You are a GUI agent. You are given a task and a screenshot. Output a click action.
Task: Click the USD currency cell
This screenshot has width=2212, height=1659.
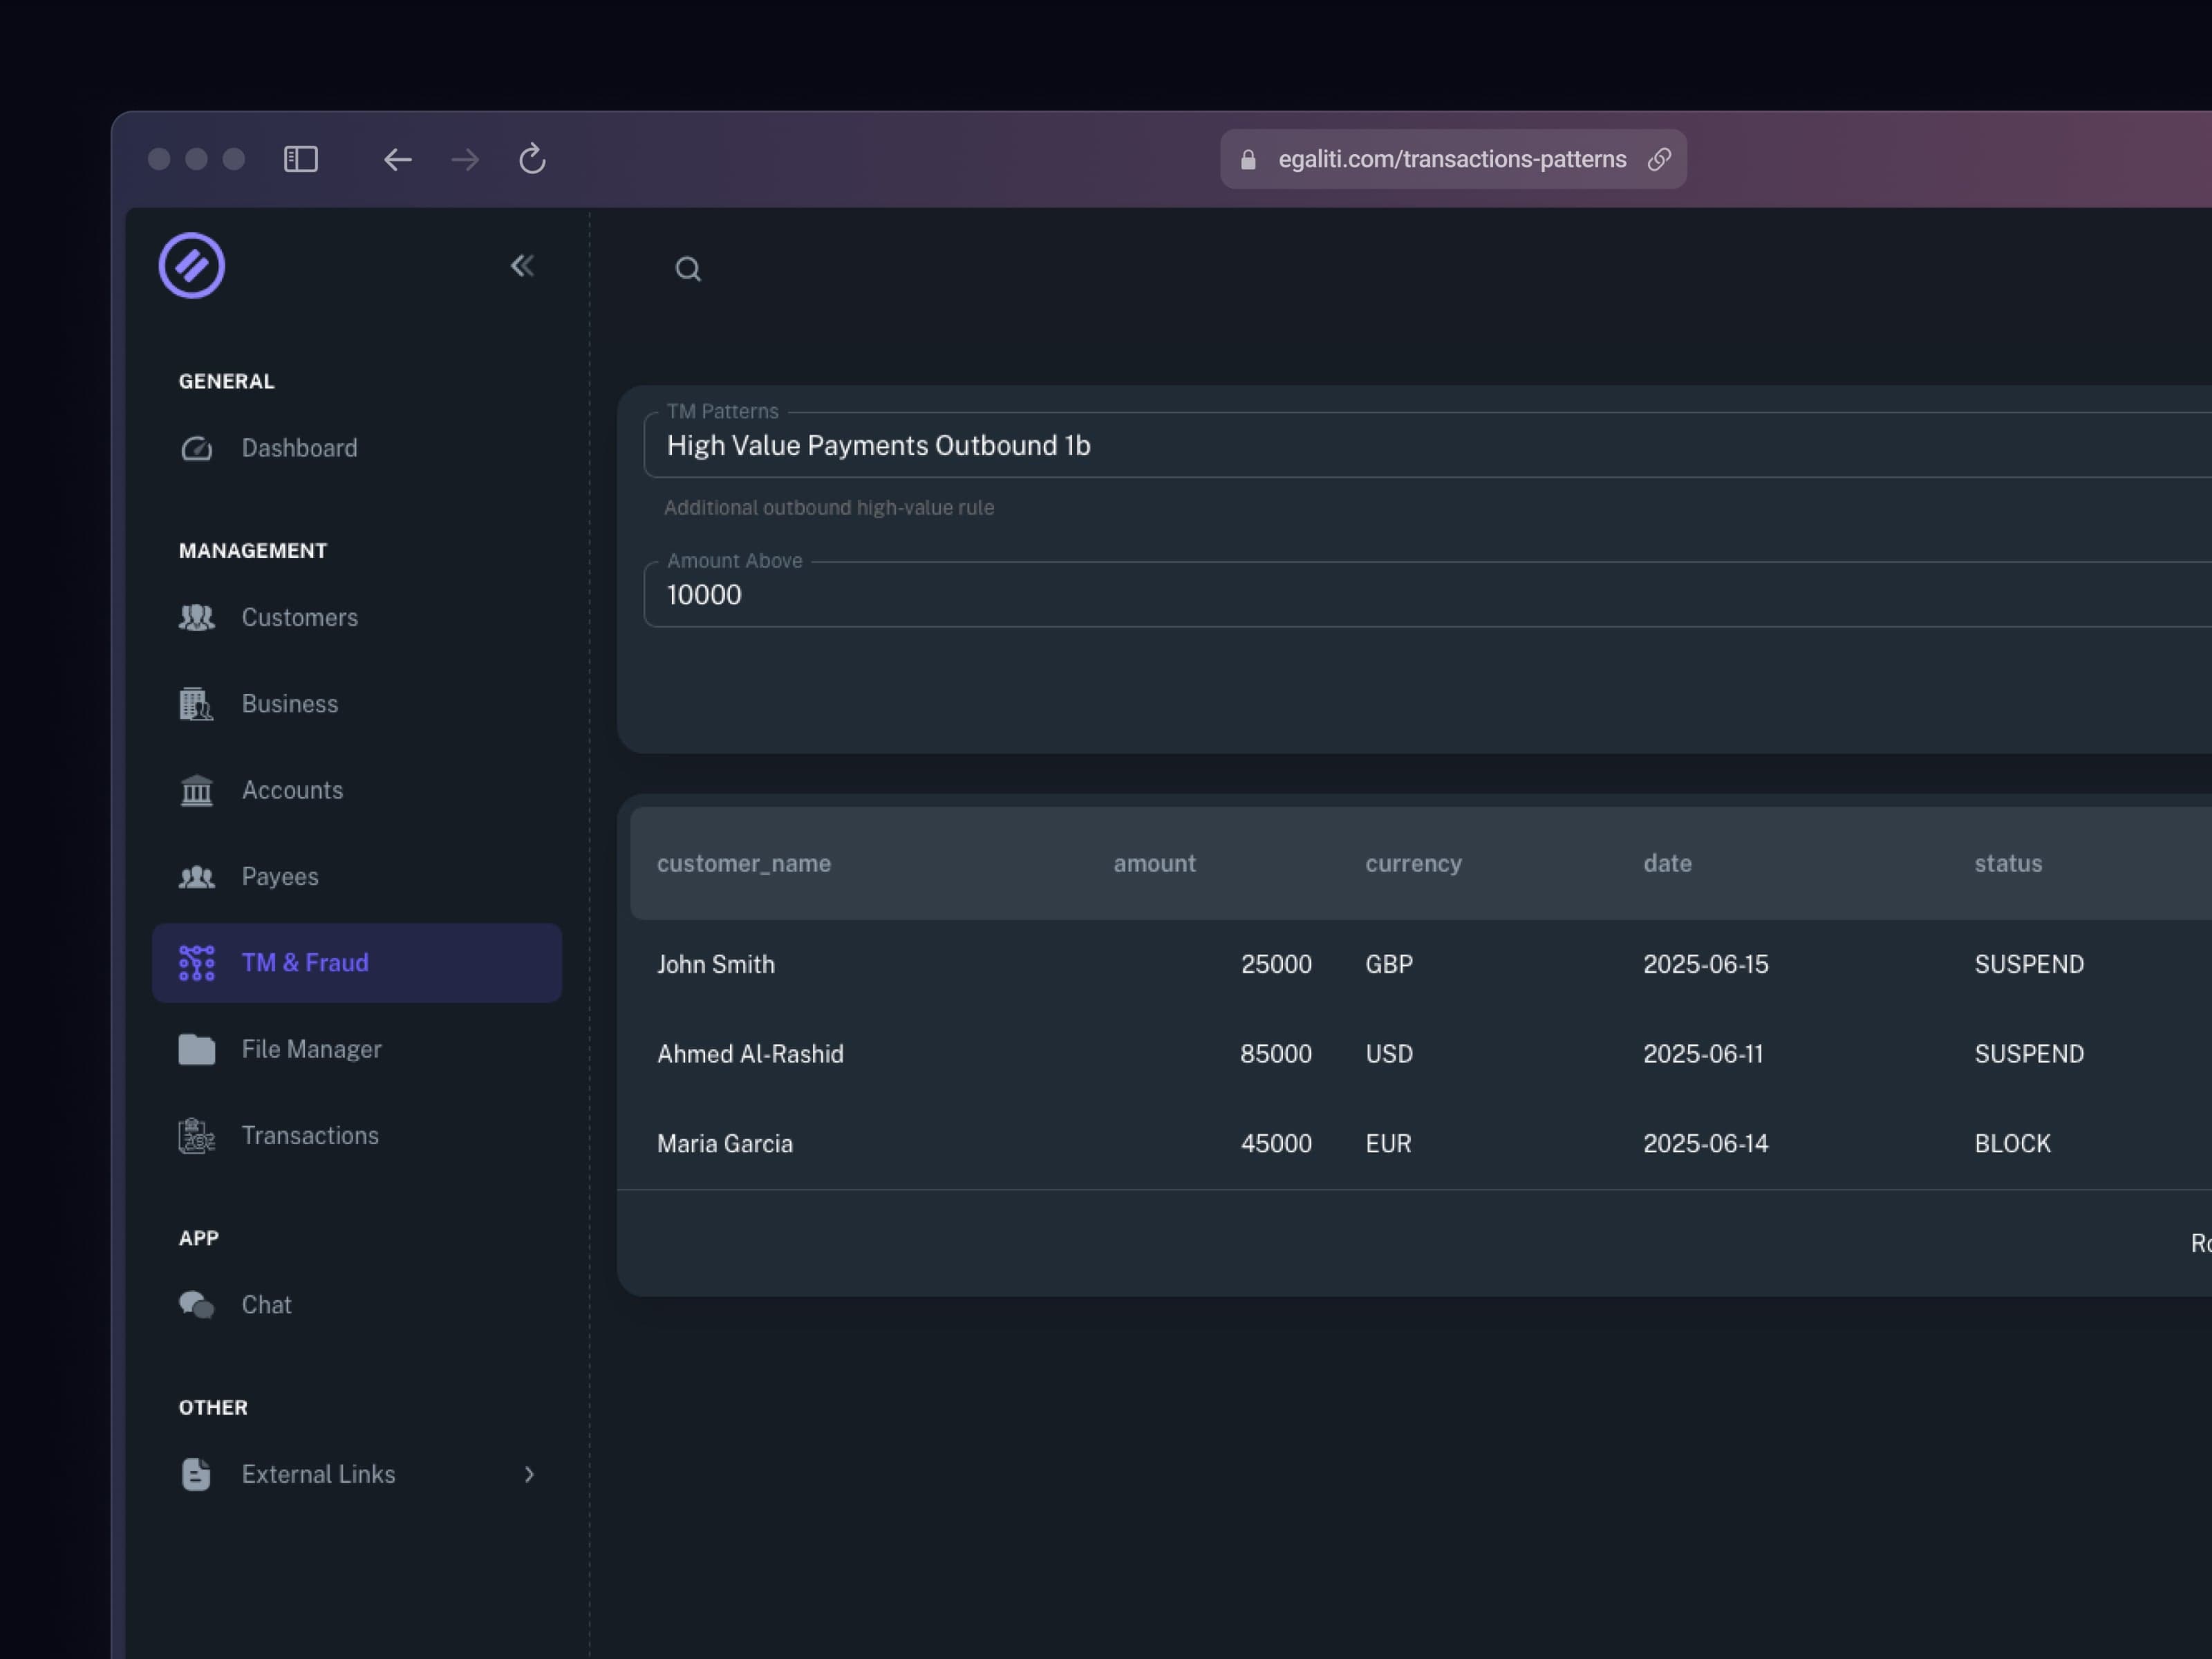(x=1389, y=1054)
